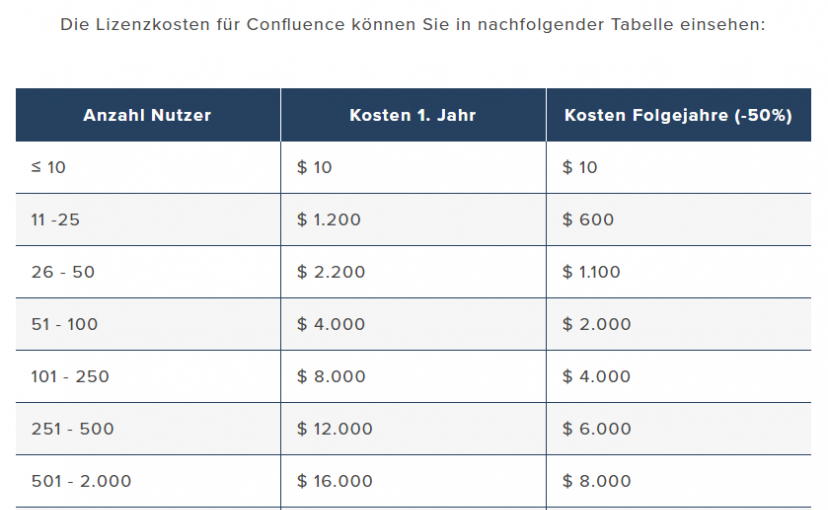Click the "Kosten 1. Jahr" column header
828x510 pixels.
coord(412,115)
